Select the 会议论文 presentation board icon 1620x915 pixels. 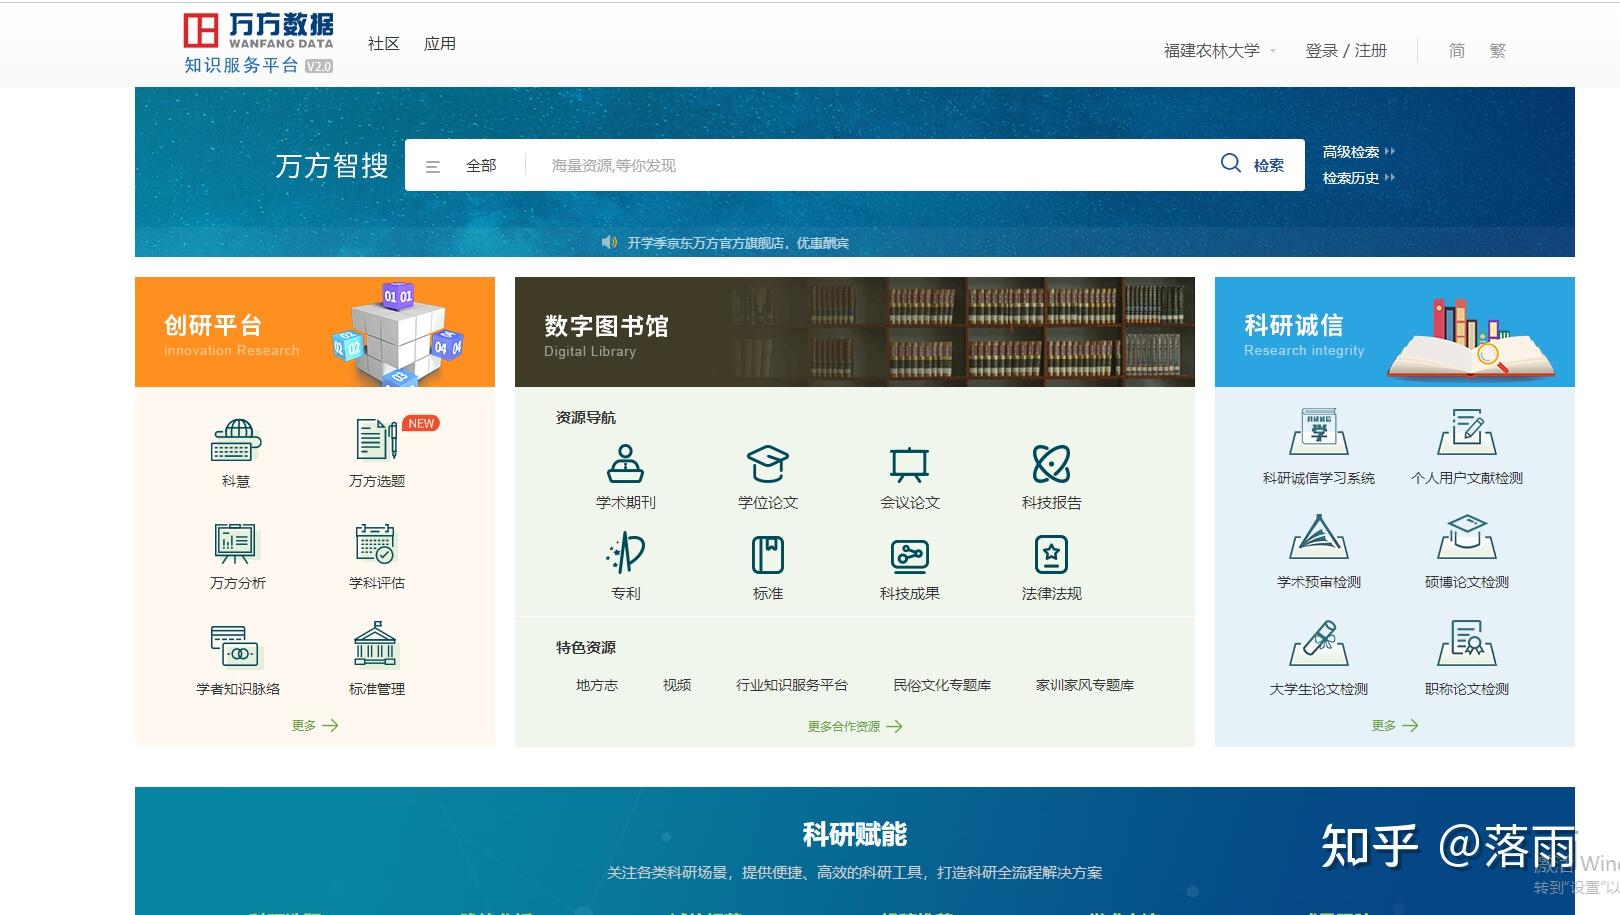click(910, 464)
